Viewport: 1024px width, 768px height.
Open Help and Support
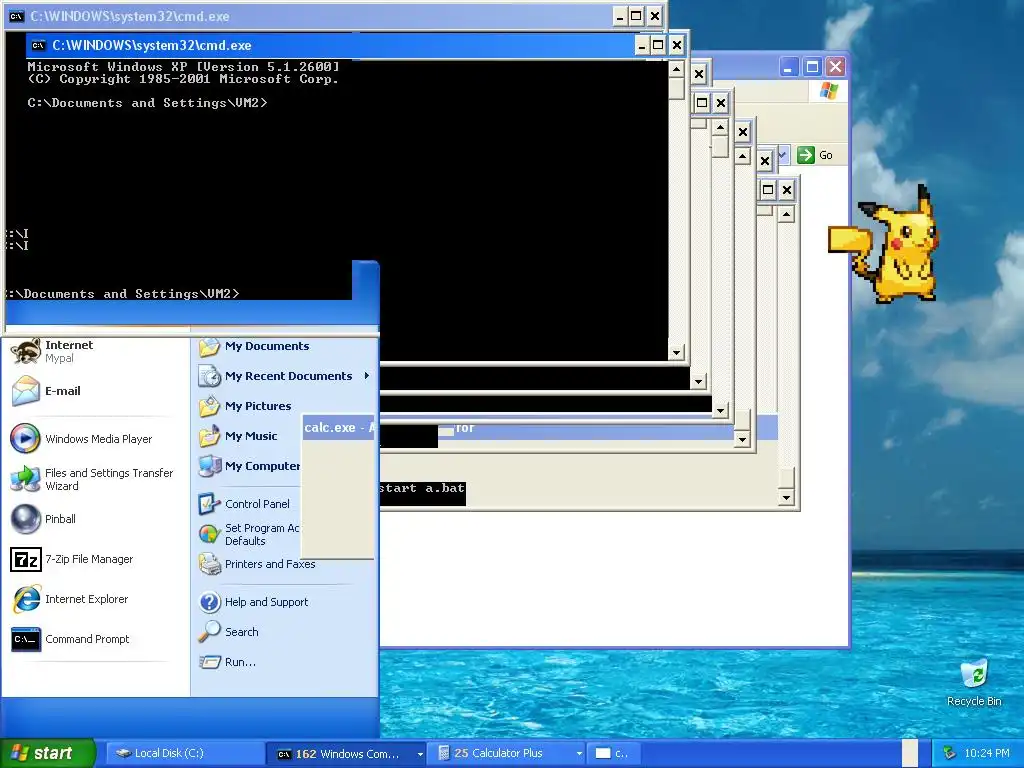coord(253,601)
